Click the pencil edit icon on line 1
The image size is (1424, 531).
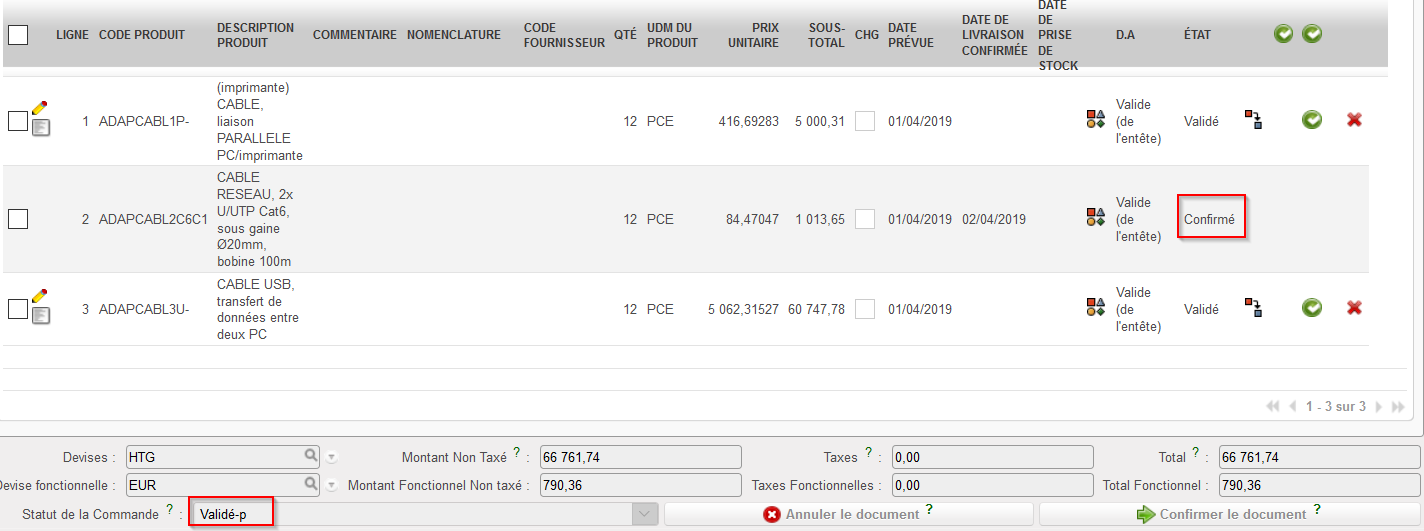point(40,107)
